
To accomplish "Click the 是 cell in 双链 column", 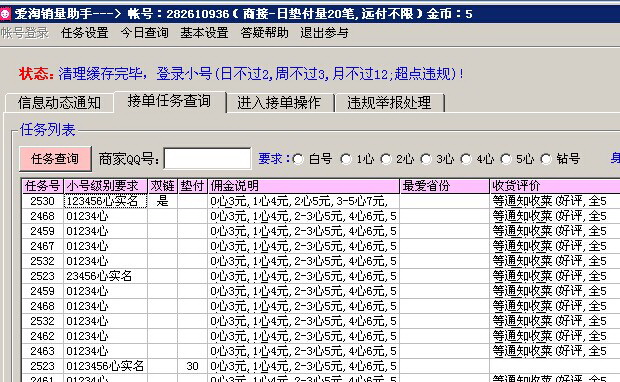I will click(x=163, y=201).
